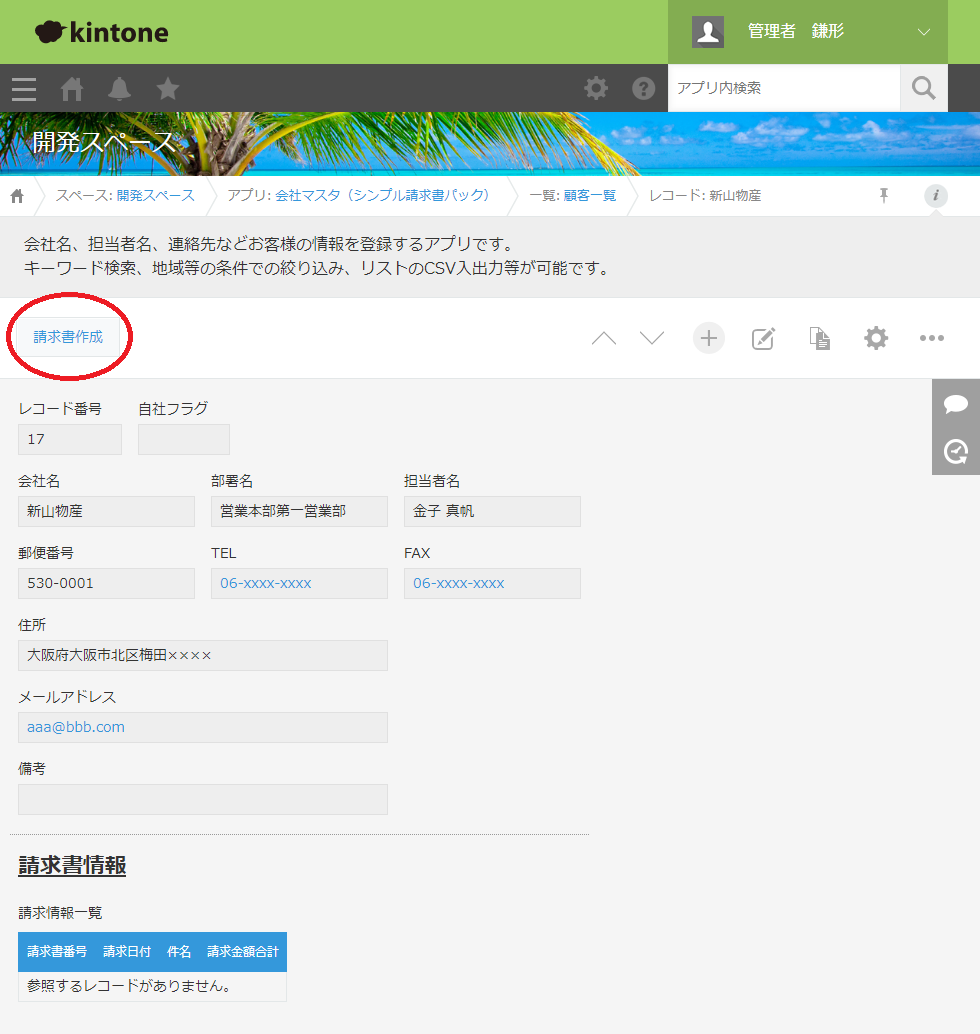Click the 郵便番号 value 530-0001
Viewport: 980px width, 1034px height.
60,584
